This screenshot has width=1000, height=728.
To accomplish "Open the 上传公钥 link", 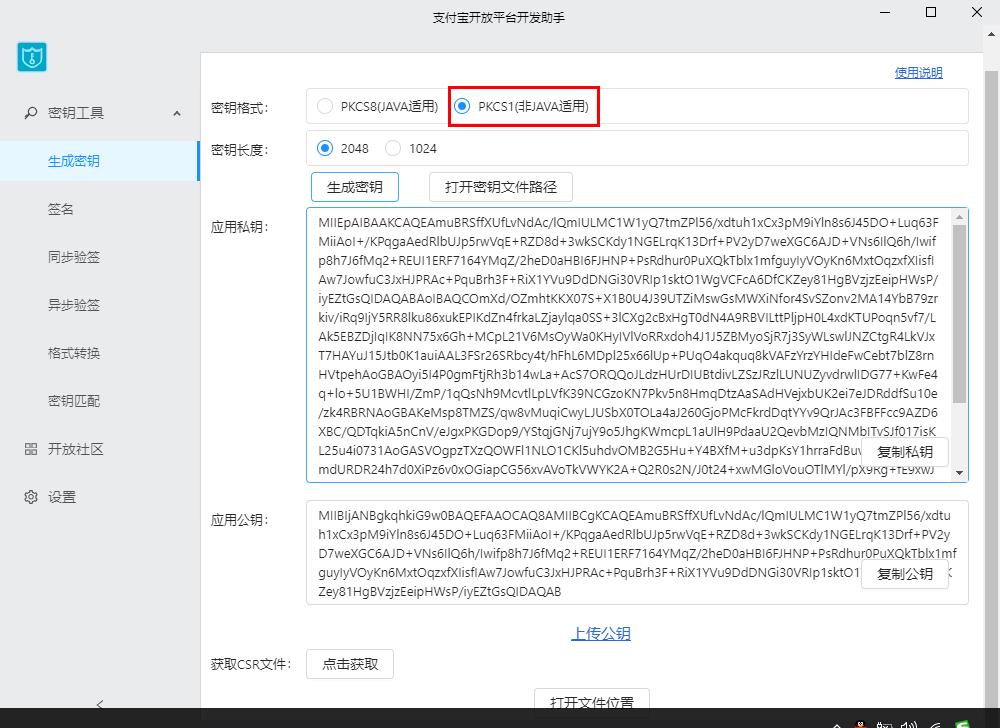I will click(x=601, y=634).
